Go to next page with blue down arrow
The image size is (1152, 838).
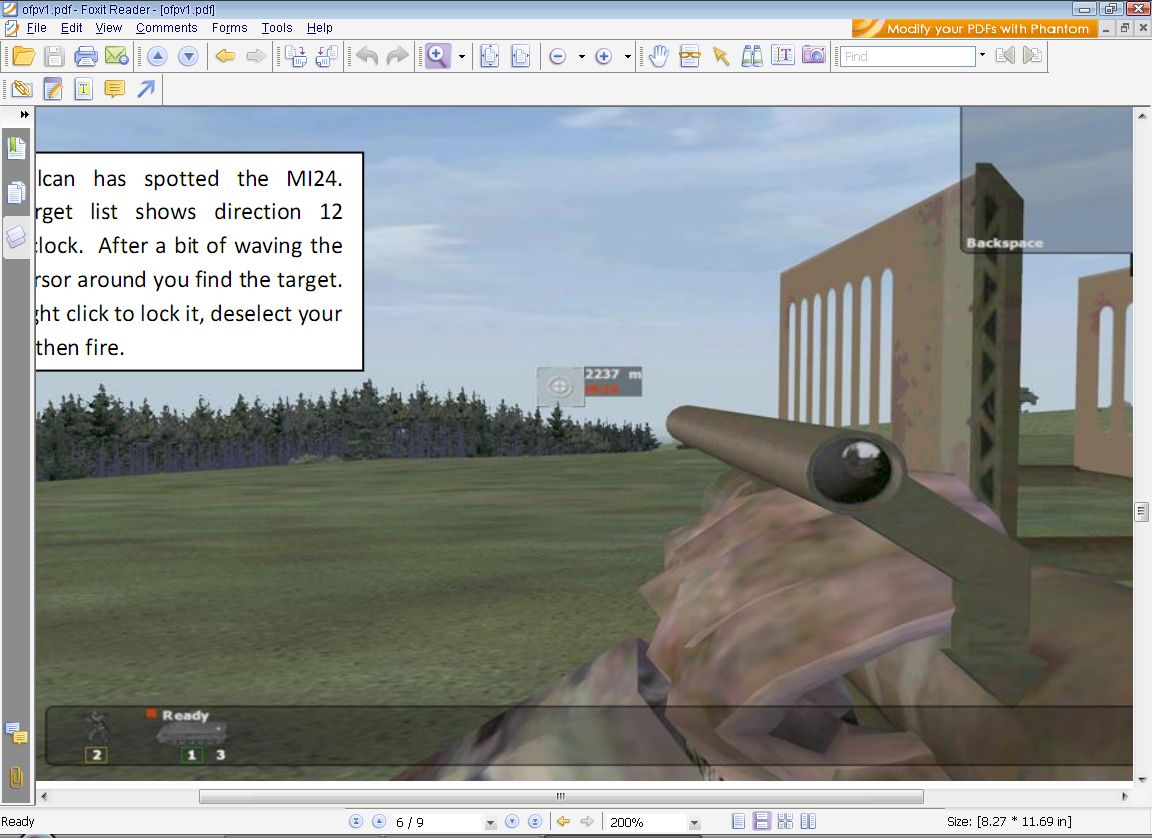pyautogui.click(x=188, y=56)
